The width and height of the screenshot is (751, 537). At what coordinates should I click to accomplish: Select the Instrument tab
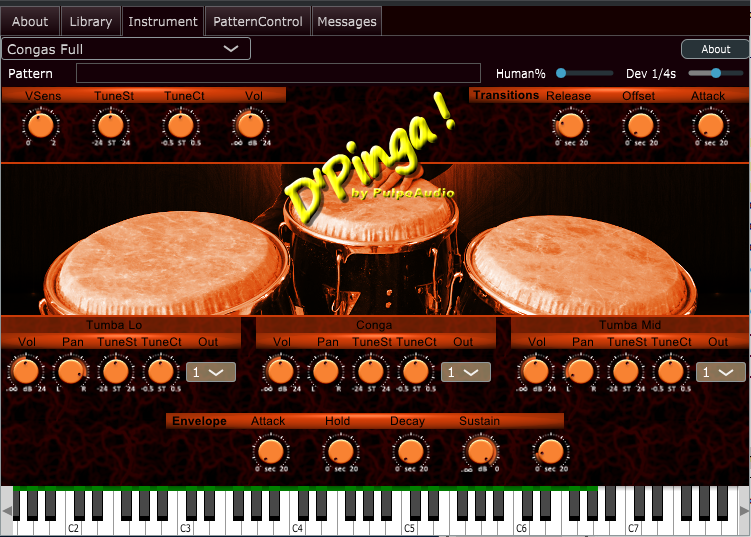[163, 22]
